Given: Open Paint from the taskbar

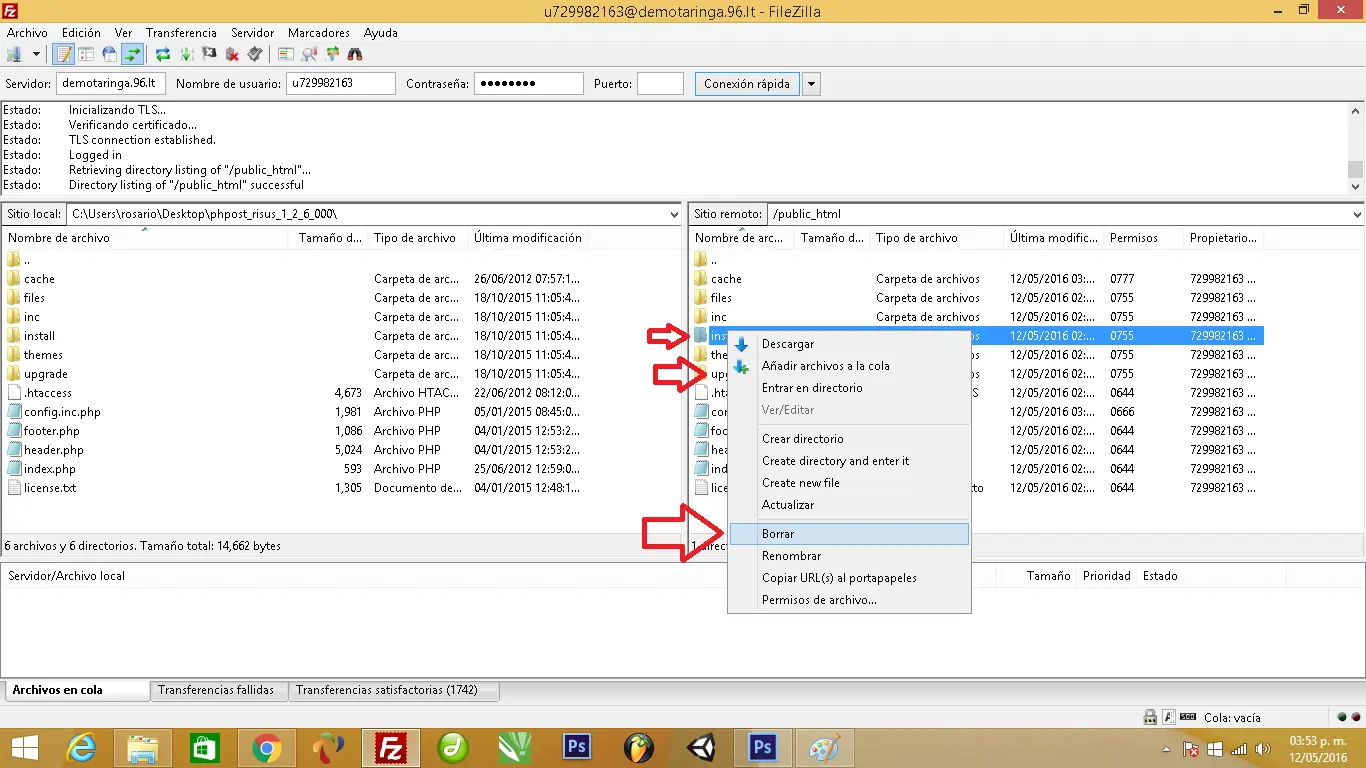Looking at the screenshot, I should click(x=824, y=748).
